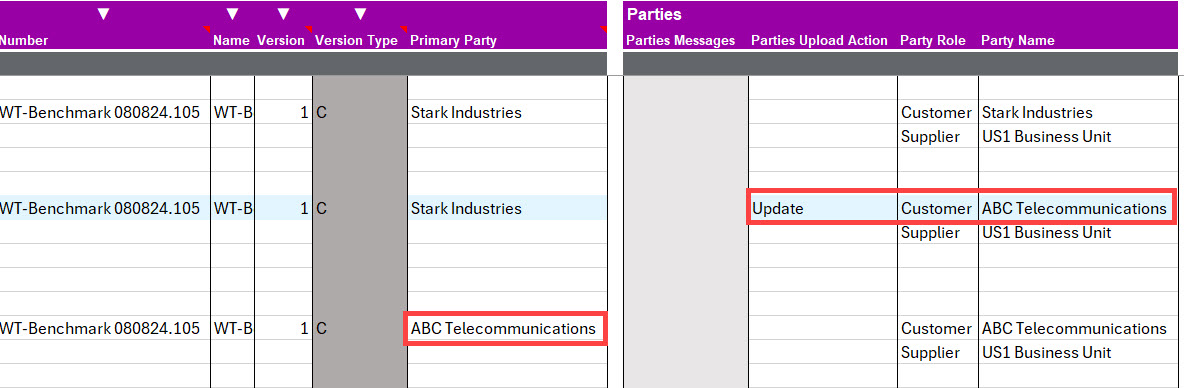The height and width of the screenshot is (388, 1184).
Task: Select the Parties Upload Action header
Action: pos(819,41)
